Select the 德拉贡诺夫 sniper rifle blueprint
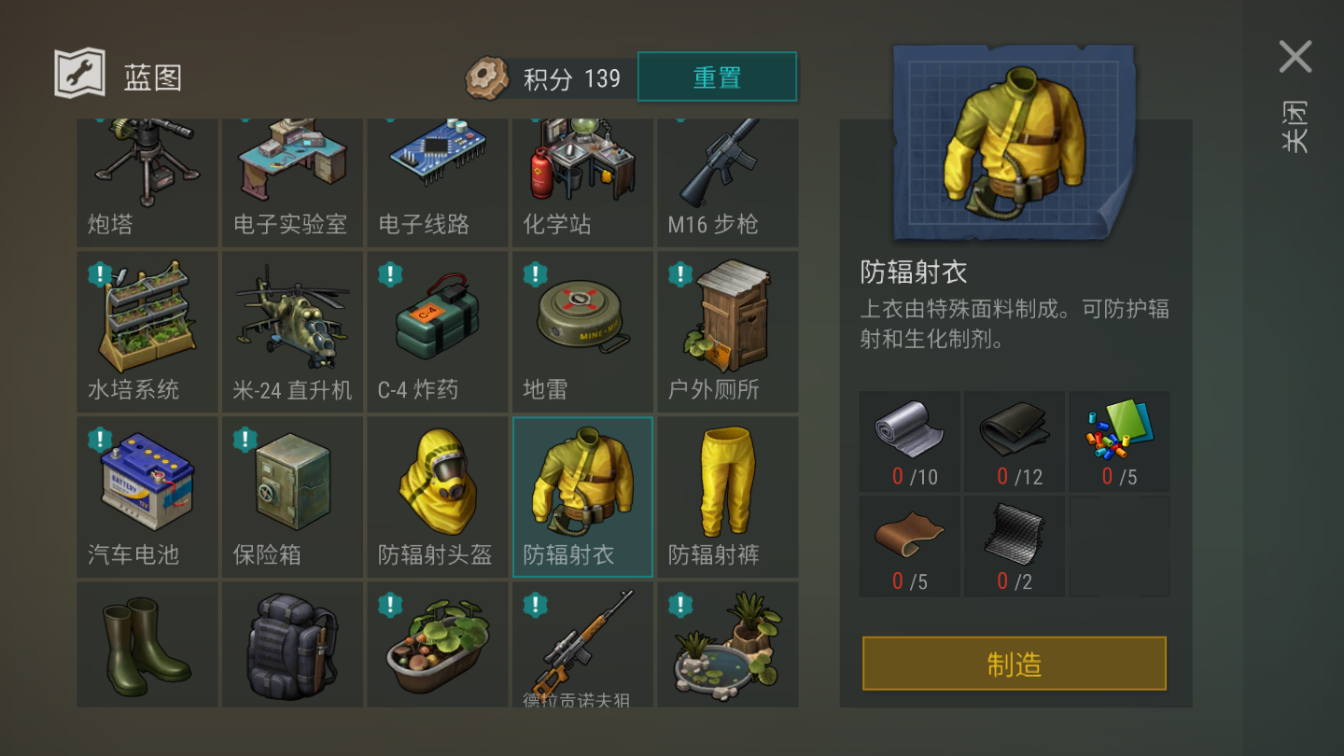The image size is (1344, 756). 582,644
